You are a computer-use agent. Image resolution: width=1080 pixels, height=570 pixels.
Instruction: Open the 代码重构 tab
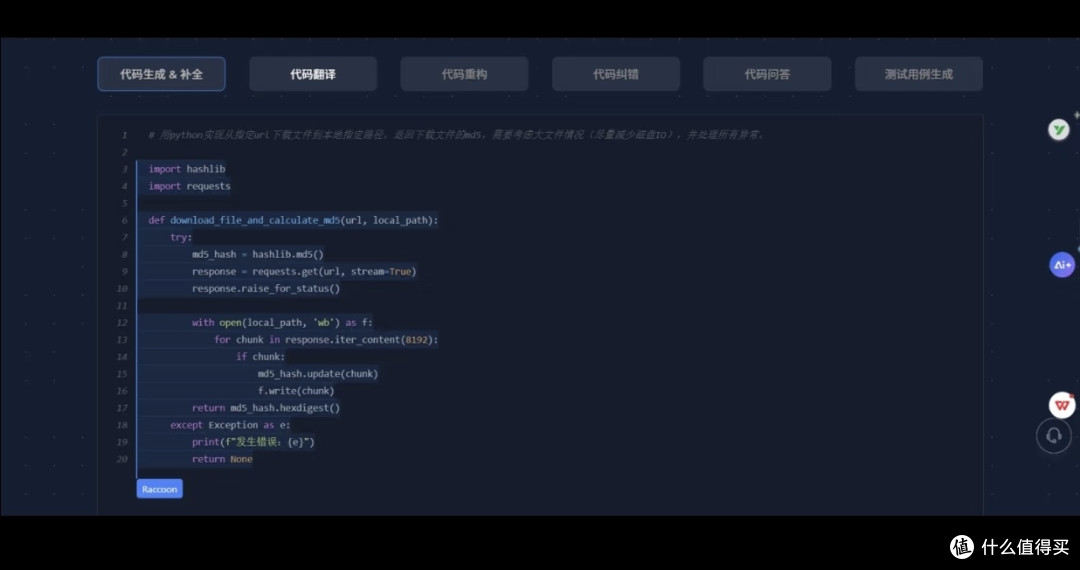(x=464, y=74)
